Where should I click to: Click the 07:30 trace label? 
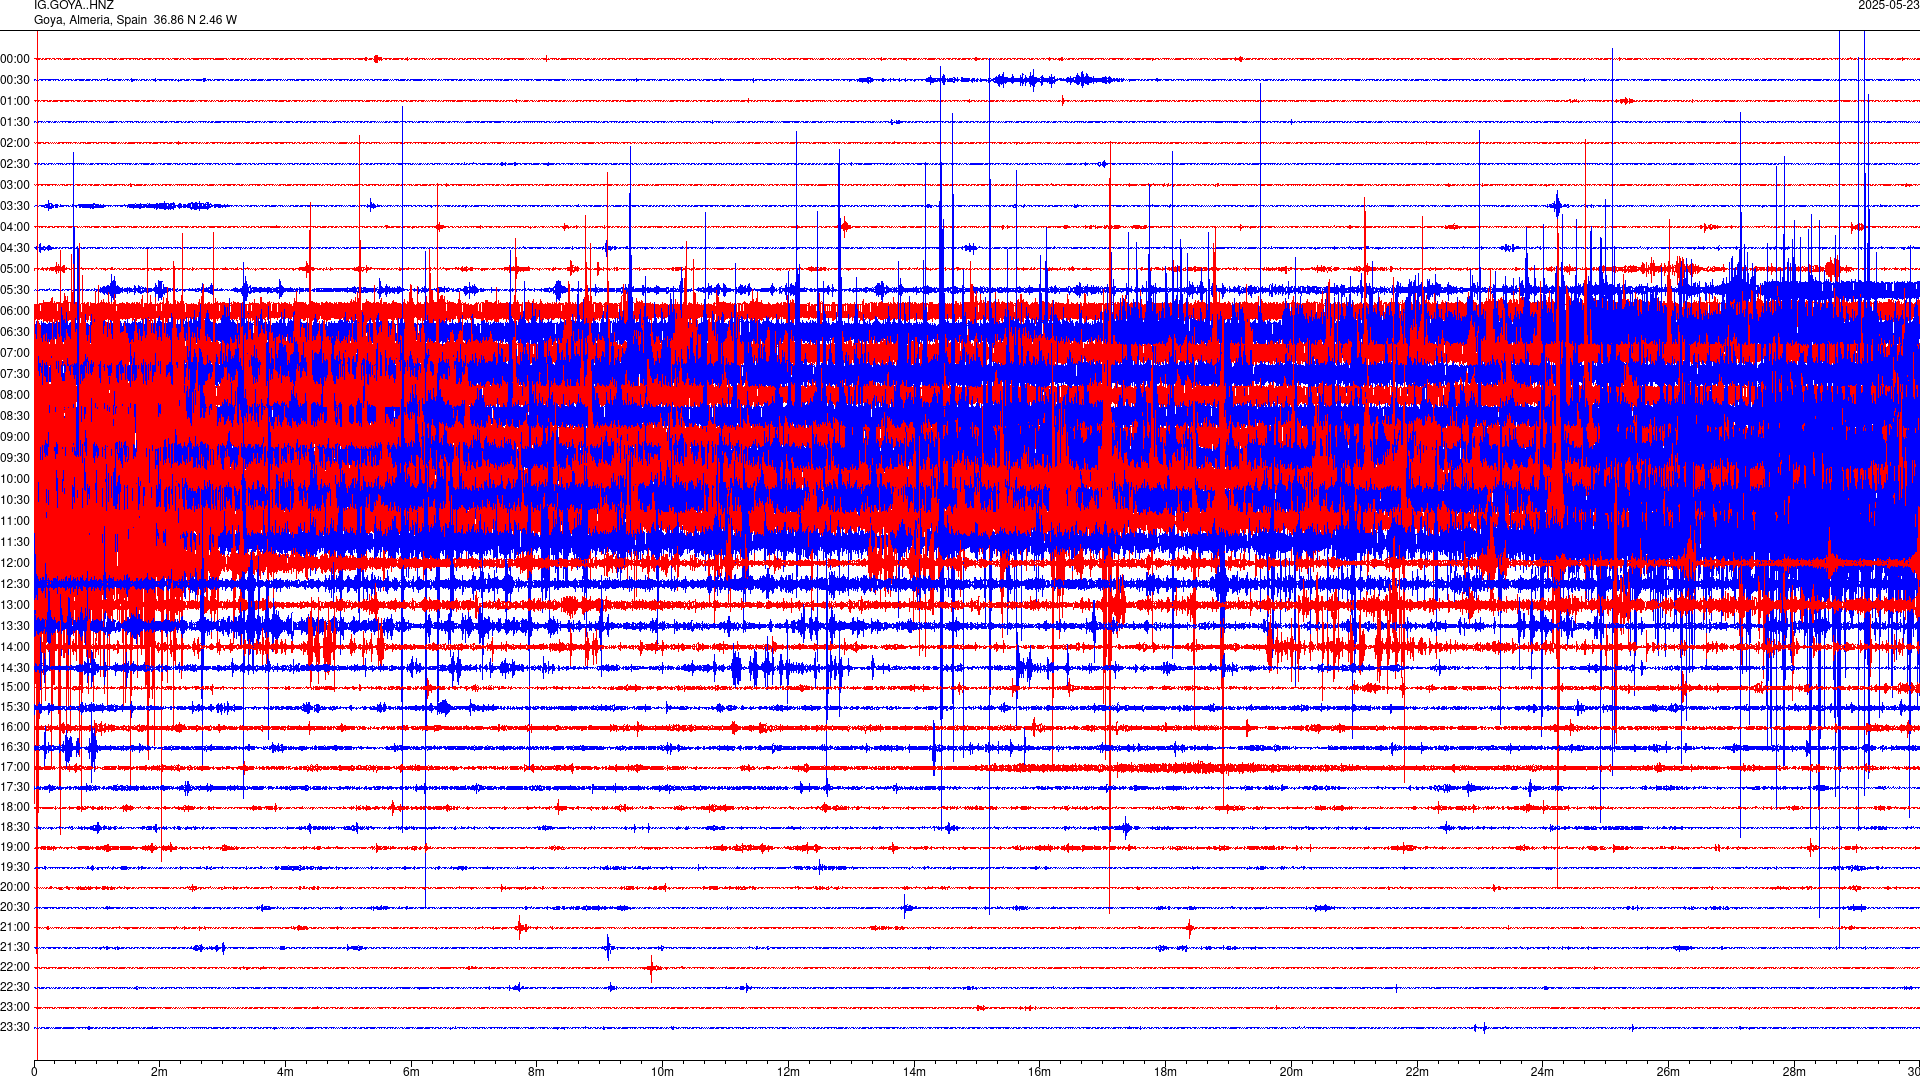[x=15, y=375]
